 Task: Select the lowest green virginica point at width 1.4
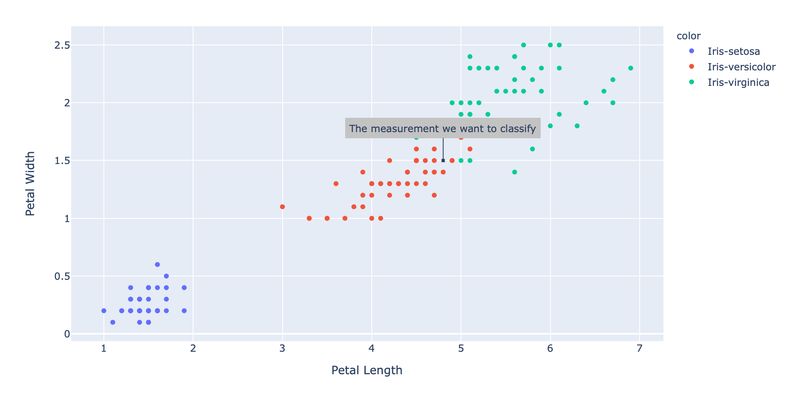(x=514, y=172)
